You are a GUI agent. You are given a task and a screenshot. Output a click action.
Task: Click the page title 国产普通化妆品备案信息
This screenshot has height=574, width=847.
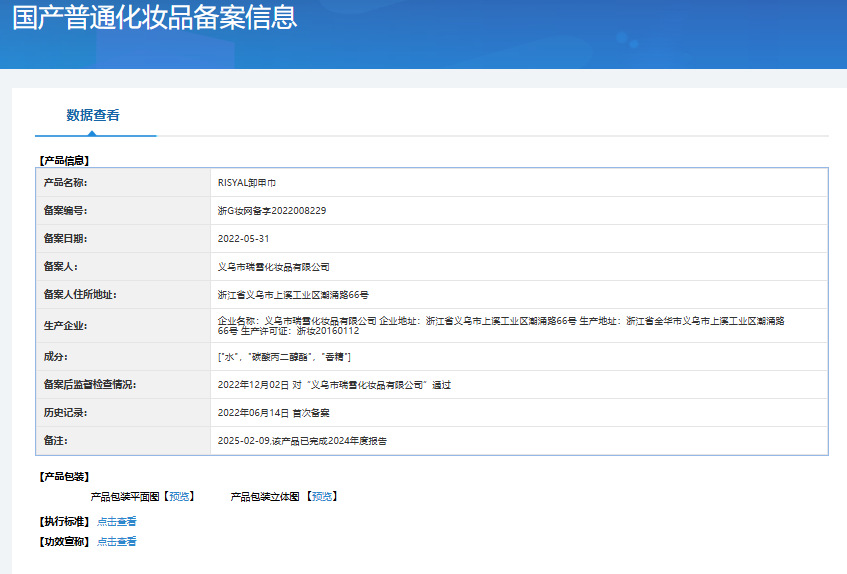[154, 17]
